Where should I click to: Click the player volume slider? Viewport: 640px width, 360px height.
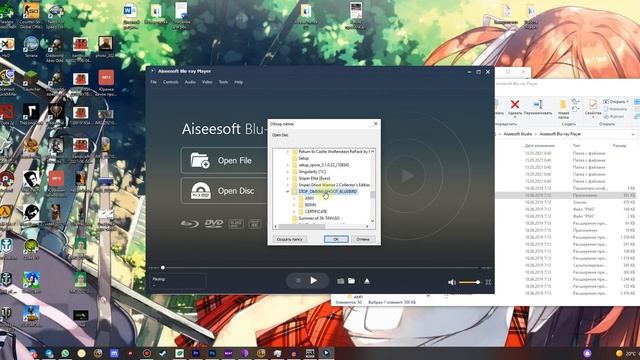tap(469, 282)
